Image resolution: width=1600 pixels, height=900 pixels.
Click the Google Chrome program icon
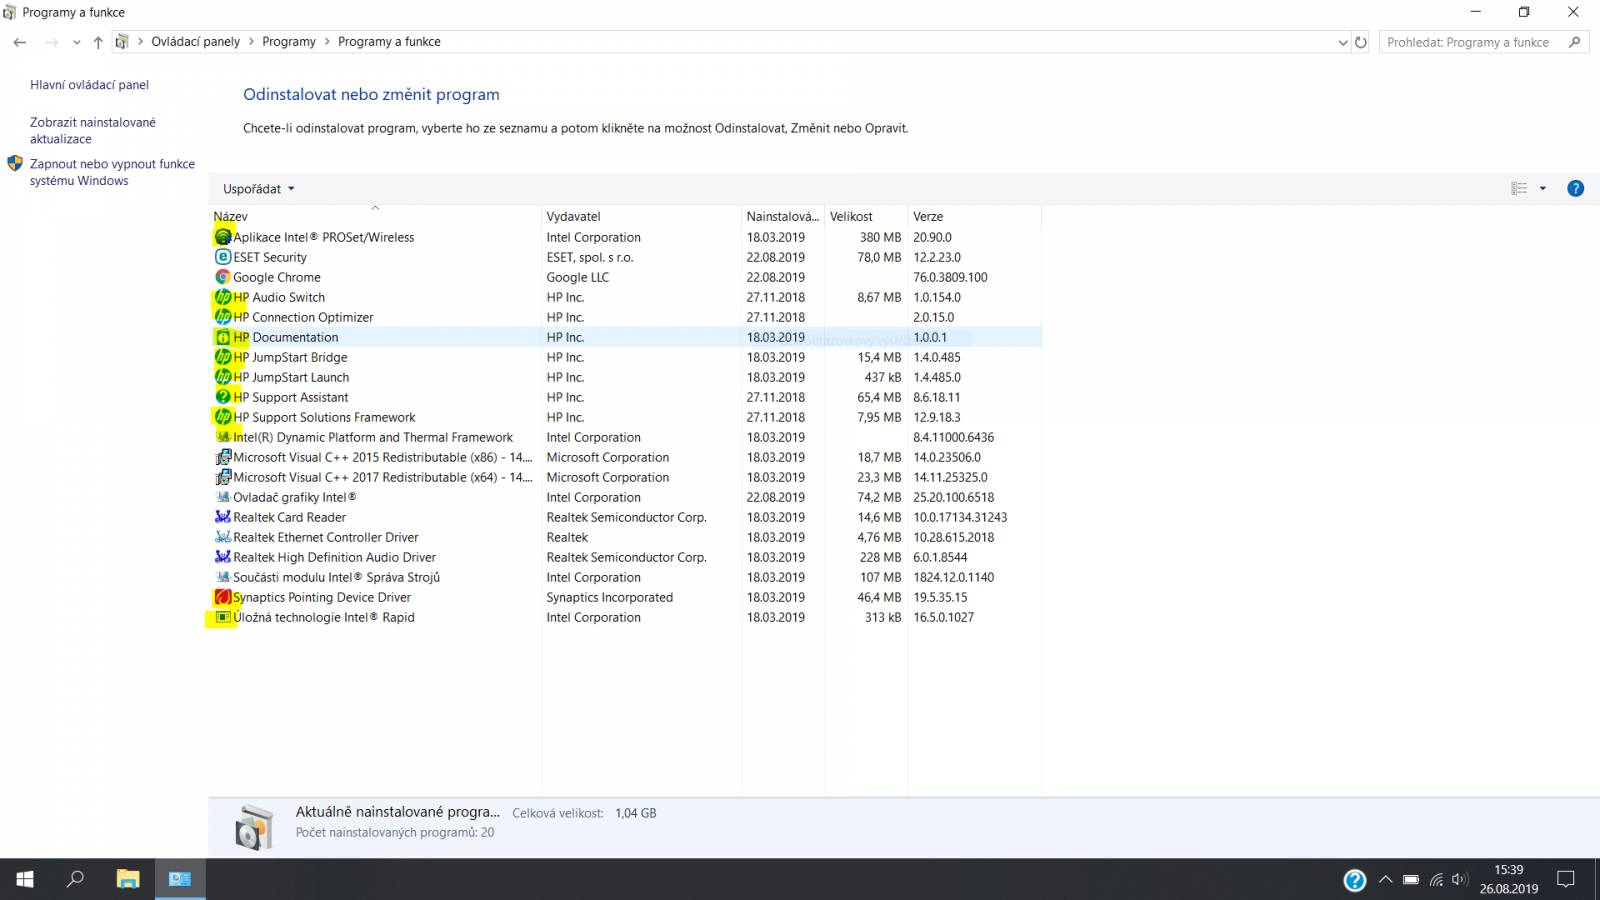tap(223, 277)
